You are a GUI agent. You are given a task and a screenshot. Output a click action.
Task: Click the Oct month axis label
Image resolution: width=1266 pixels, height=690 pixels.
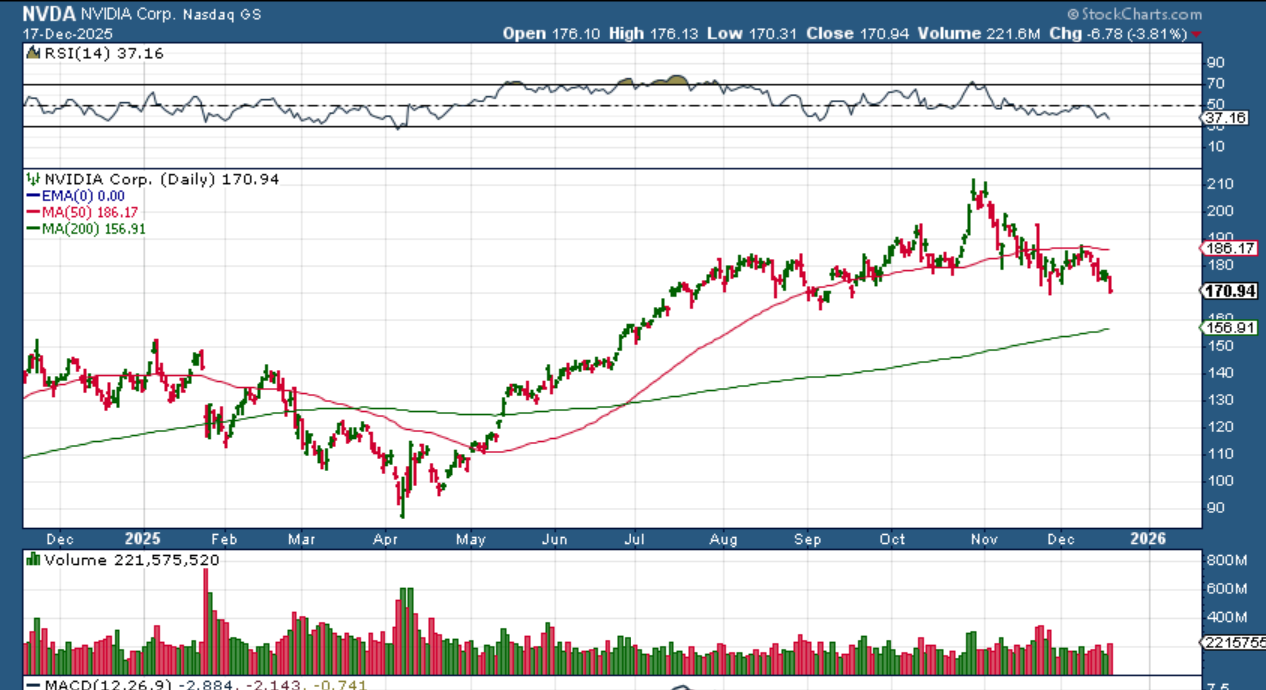[892, 539]
